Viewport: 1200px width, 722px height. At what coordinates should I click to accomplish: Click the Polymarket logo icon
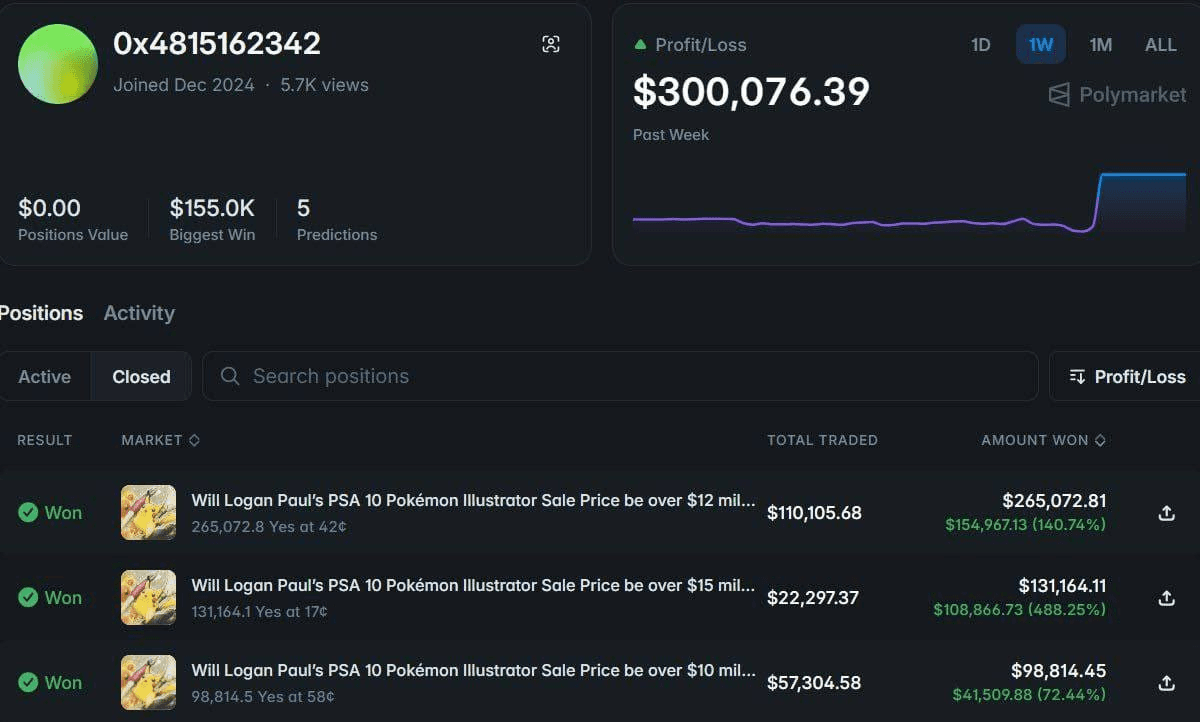click(x=1059, y=95)
